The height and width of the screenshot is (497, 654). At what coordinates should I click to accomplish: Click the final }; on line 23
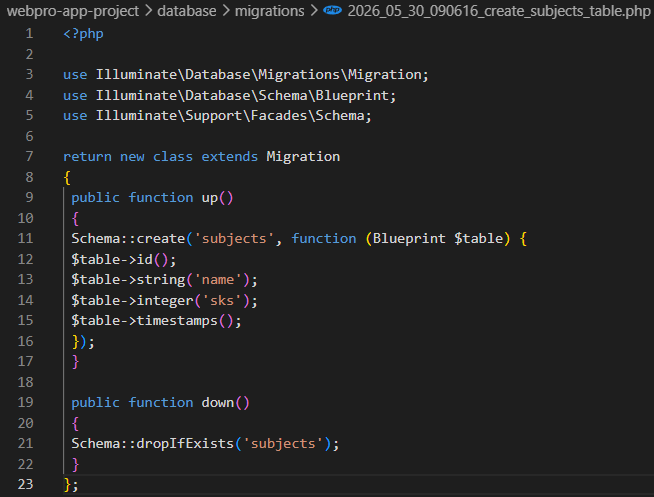[x=71, y=484]
